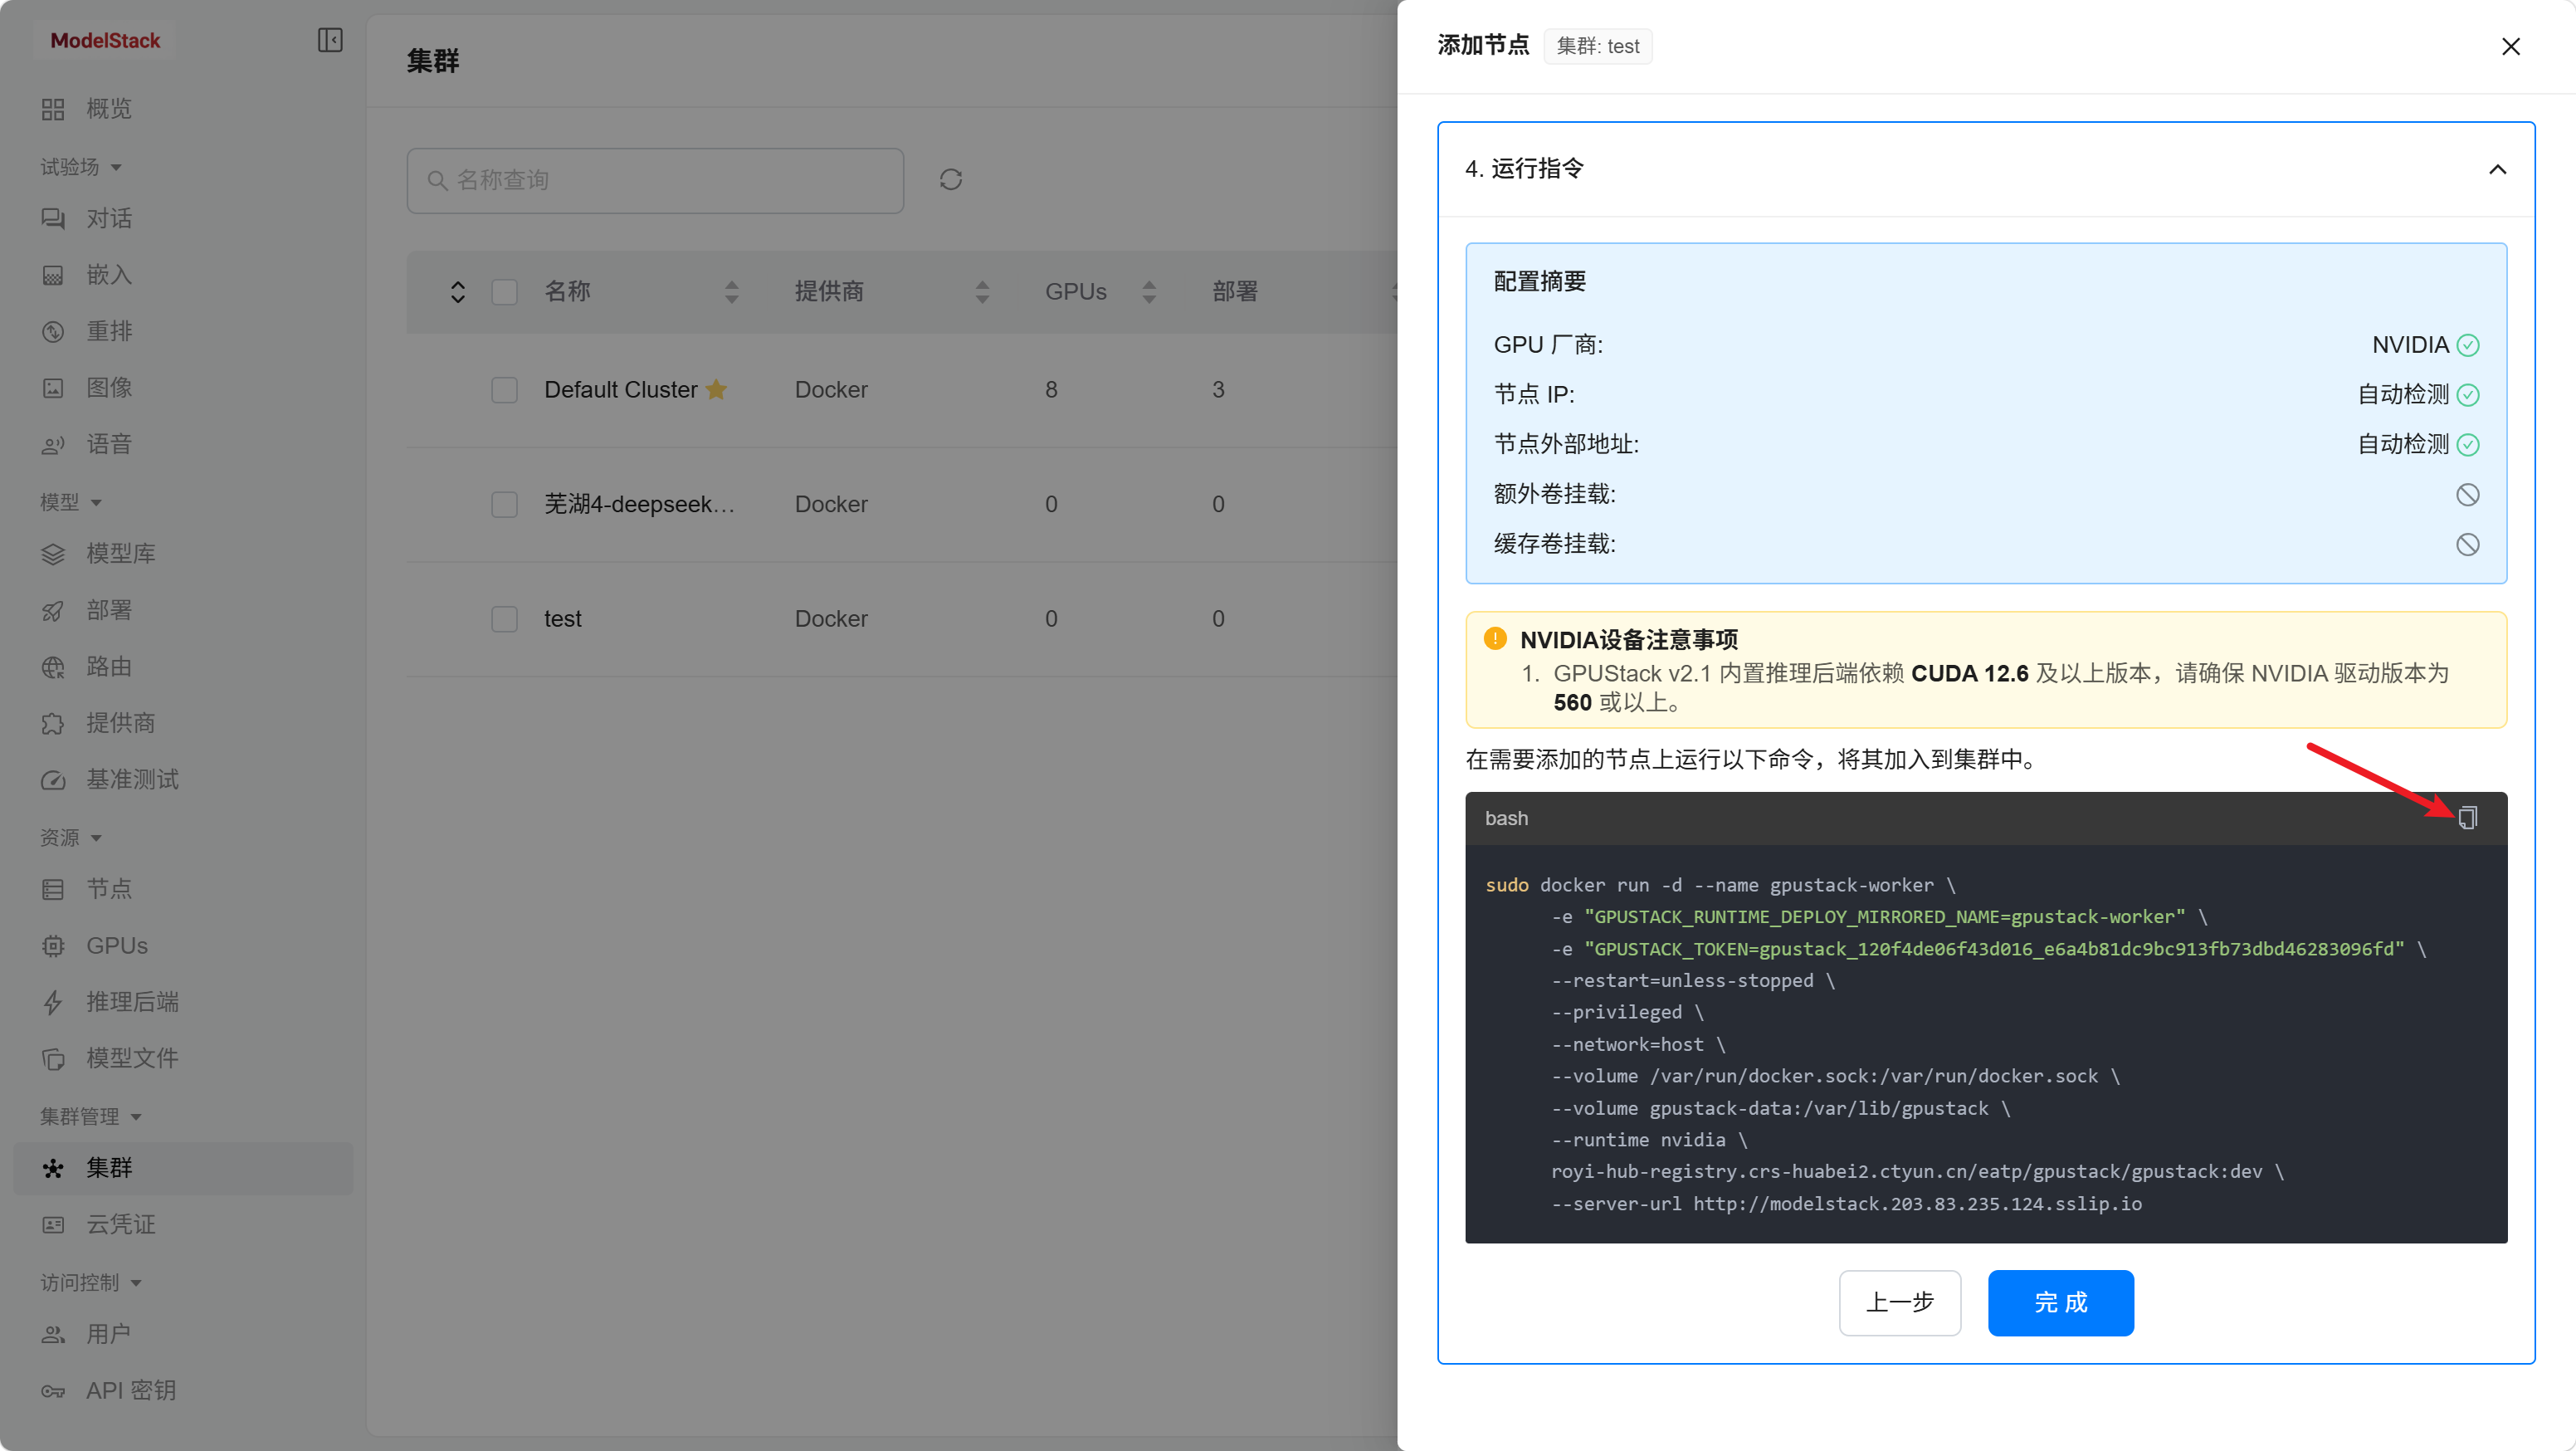Click the NVIDIA设备注意事项 warning icon
Image resolution: width=2576 pixels, height=1451 pixels.
click(x=1495, y=638)
